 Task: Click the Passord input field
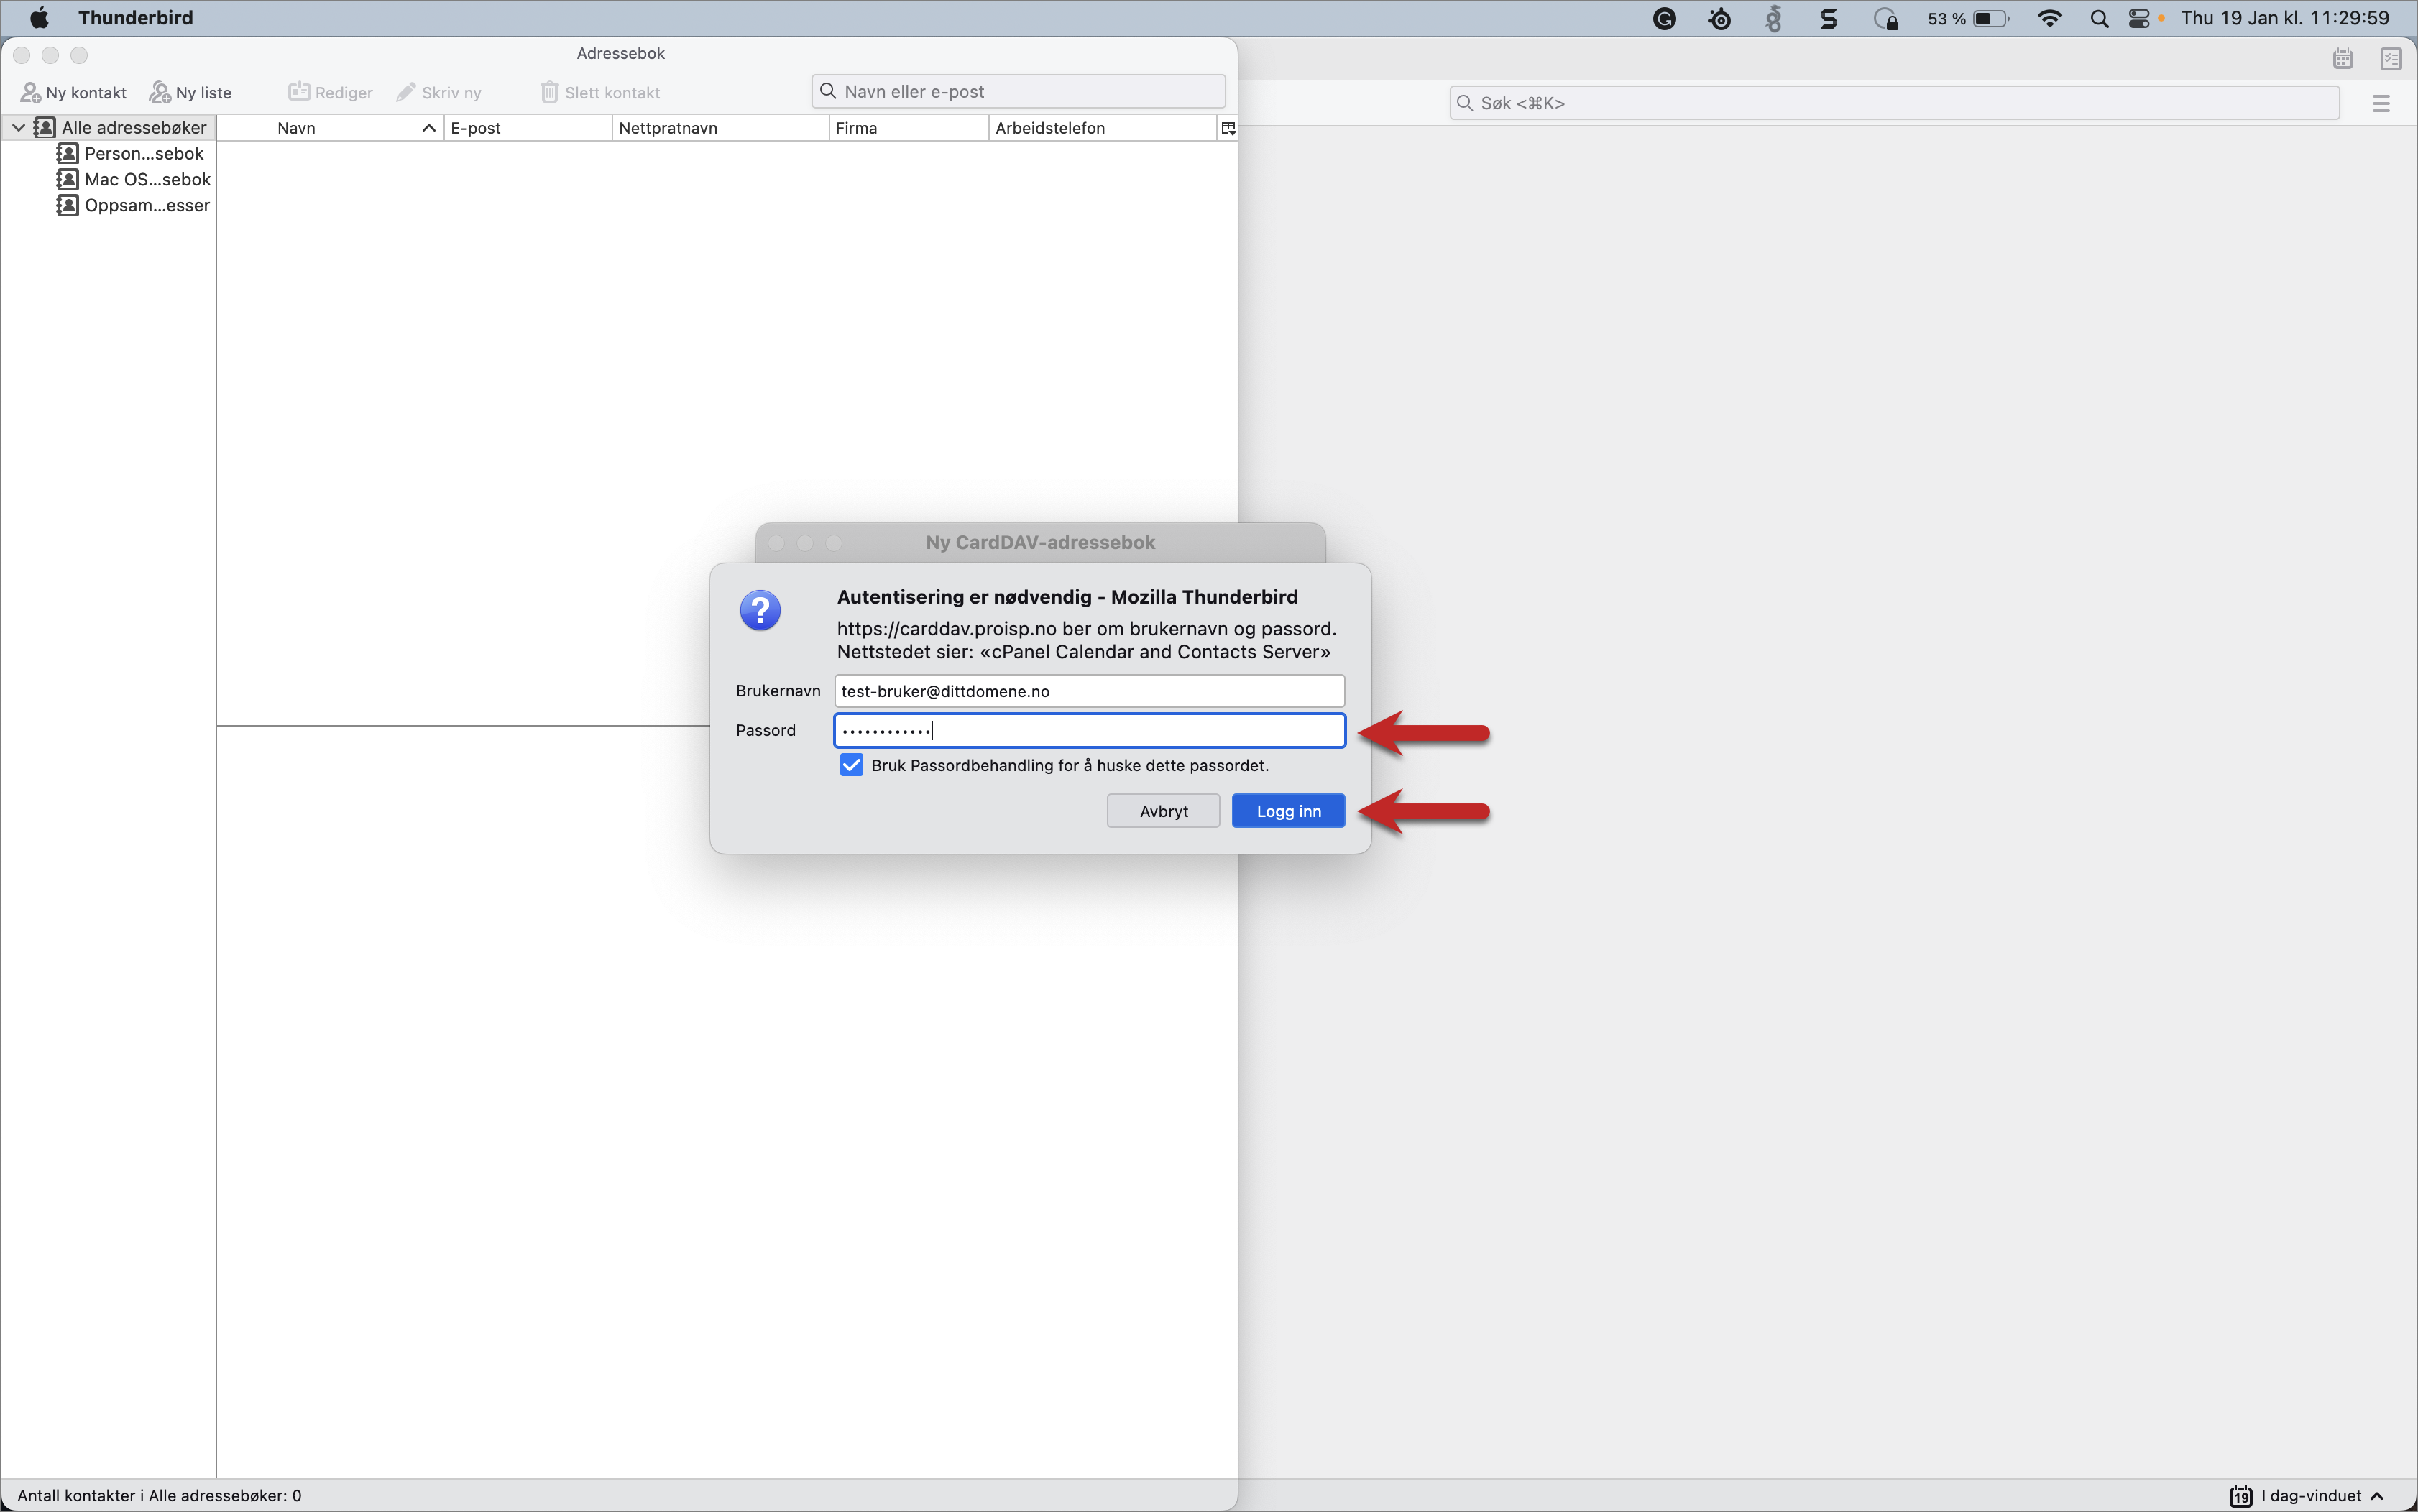click(x=1089, y=730)
